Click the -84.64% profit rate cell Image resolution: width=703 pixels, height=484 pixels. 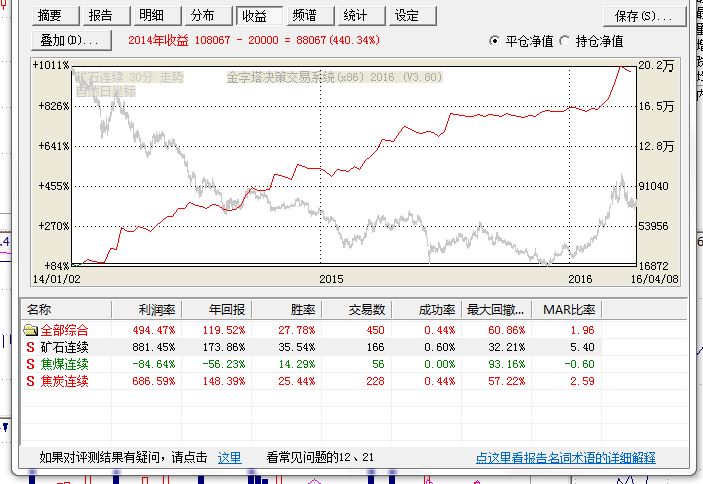pyautogui.click(x=154, y=364)
